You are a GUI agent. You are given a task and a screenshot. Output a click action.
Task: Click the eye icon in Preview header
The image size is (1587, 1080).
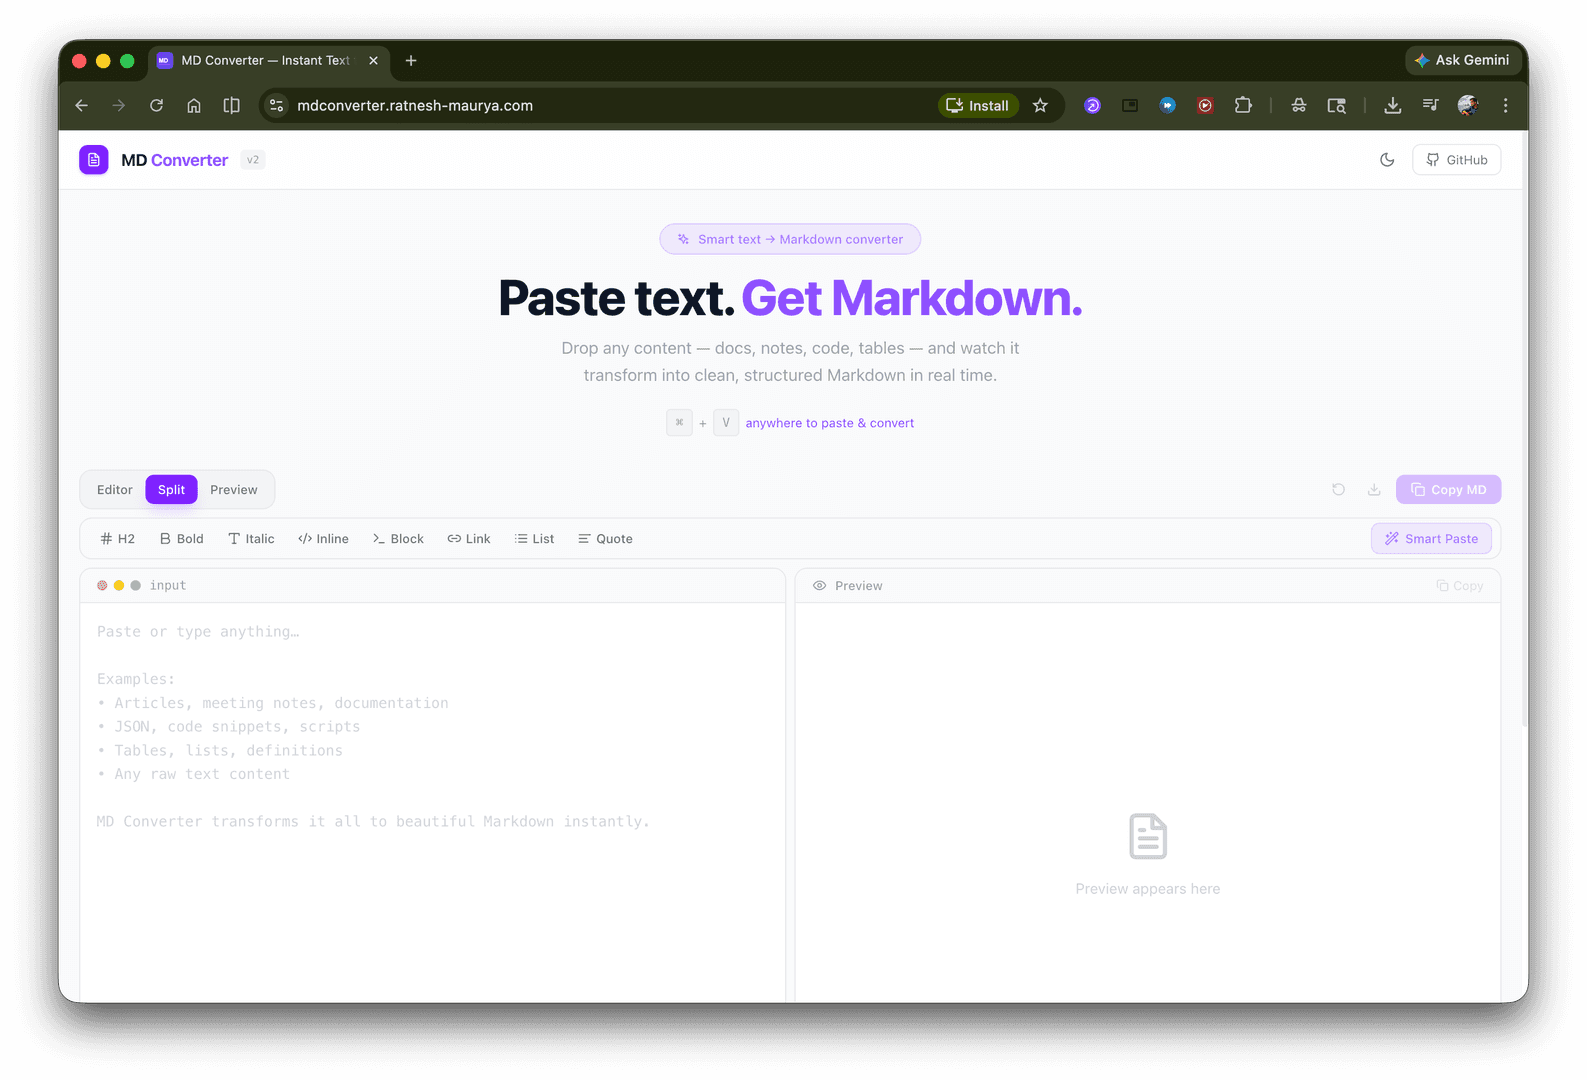pyautogui.click(x=819, y=586)
